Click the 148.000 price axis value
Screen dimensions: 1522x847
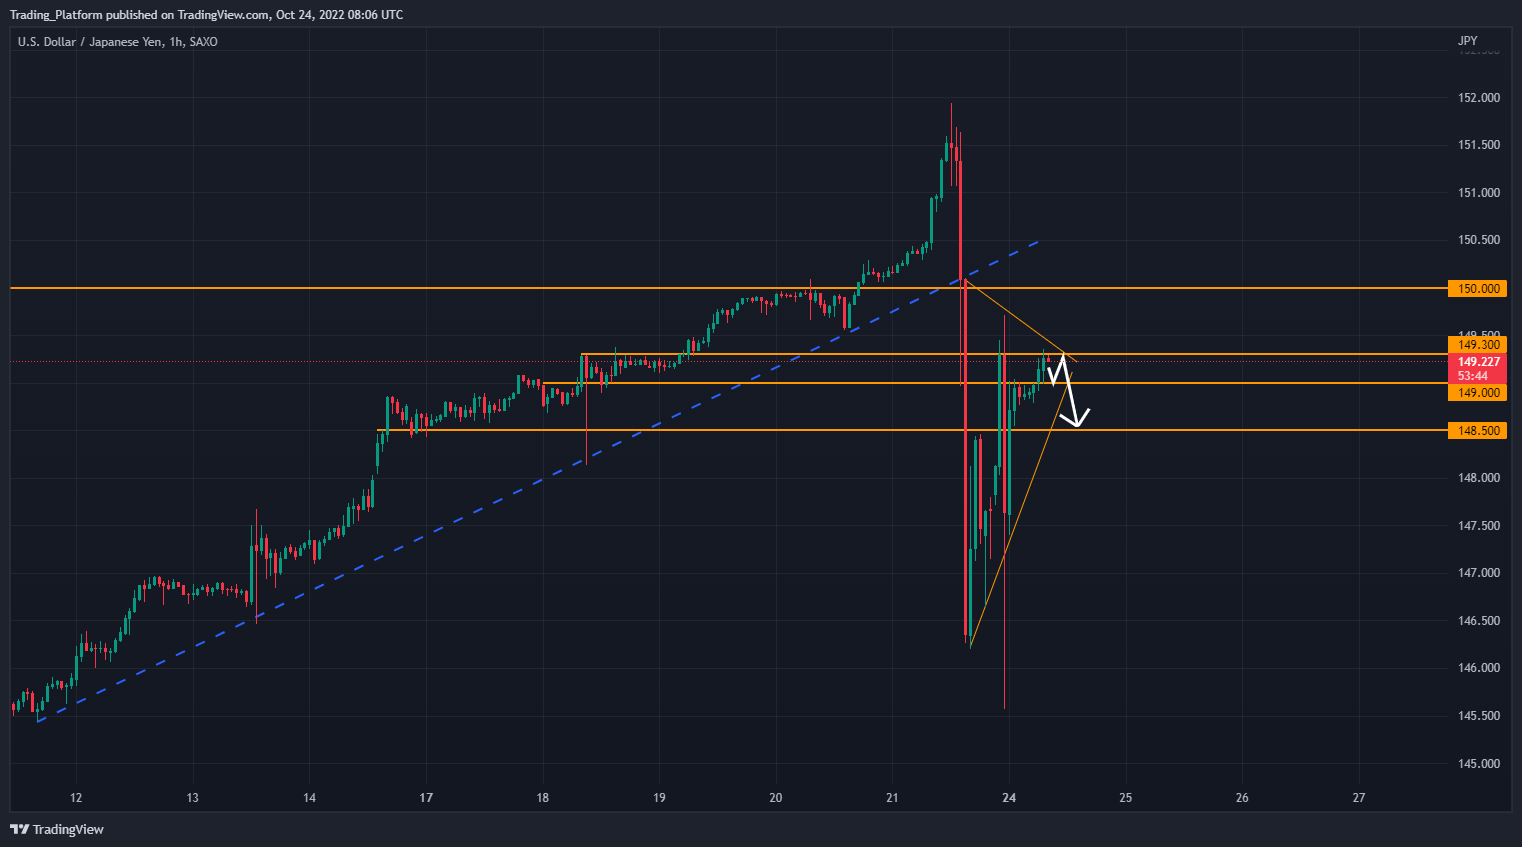(x=1479, y=478)
